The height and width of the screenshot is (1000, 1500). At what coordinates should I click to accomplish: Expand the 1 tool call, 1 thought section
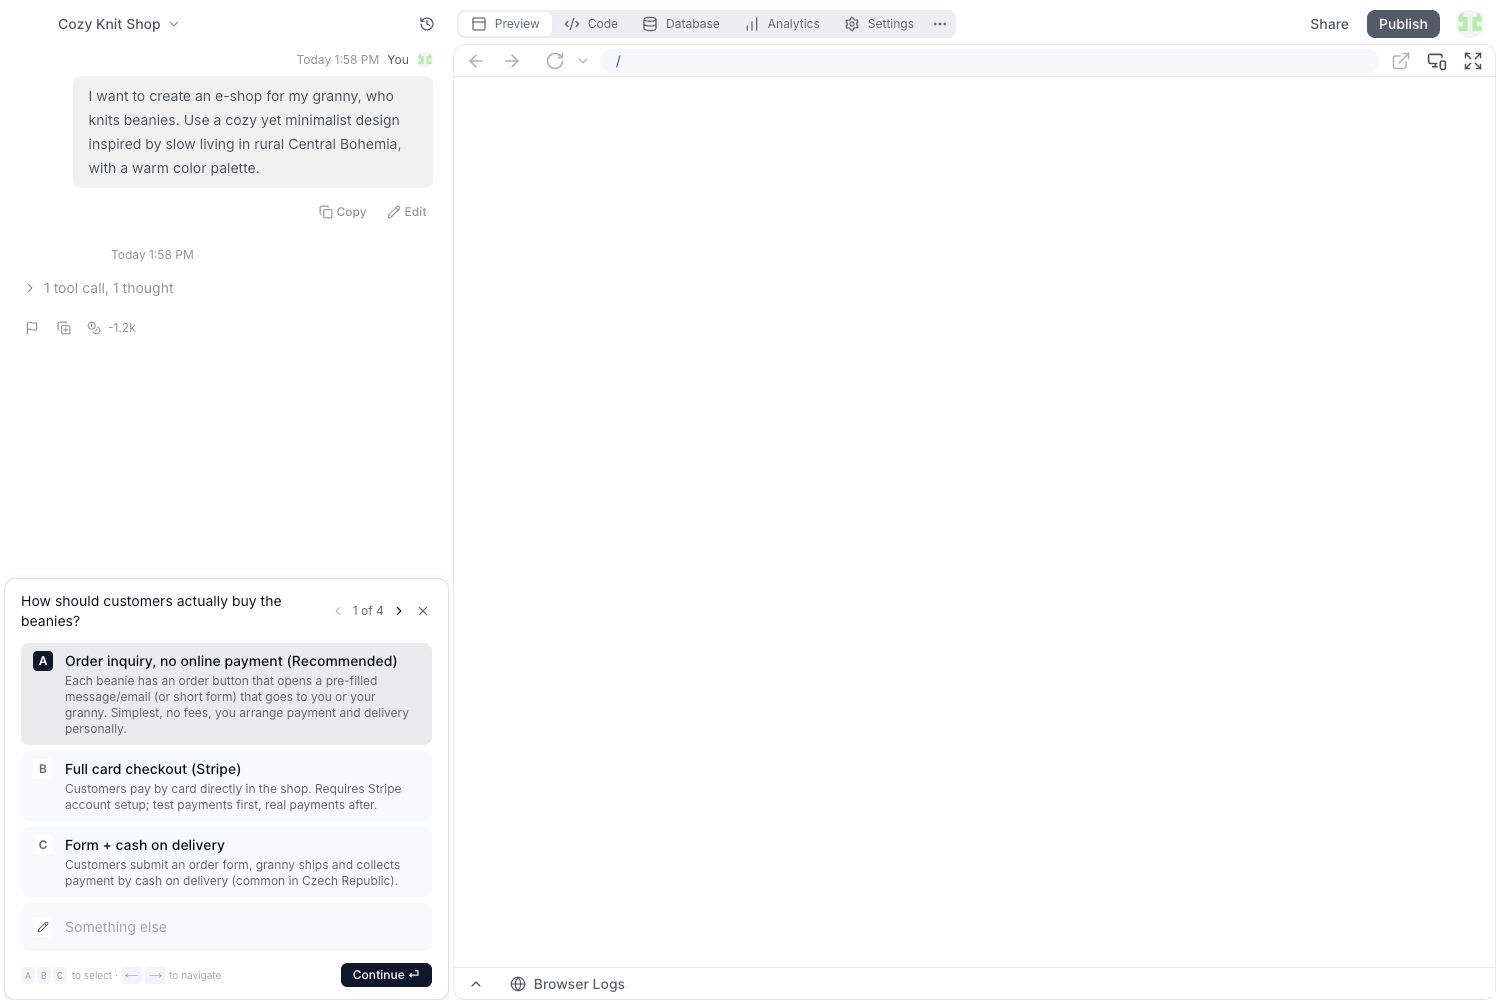click(x=99, y=288)
